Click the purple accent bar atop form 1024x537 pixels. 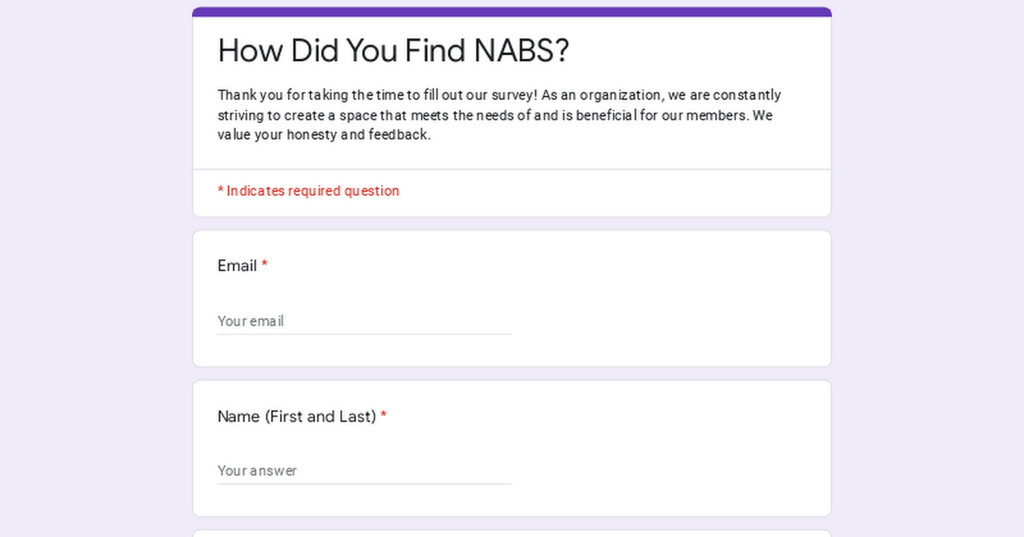pyautogui.click(x=512, y=12)
